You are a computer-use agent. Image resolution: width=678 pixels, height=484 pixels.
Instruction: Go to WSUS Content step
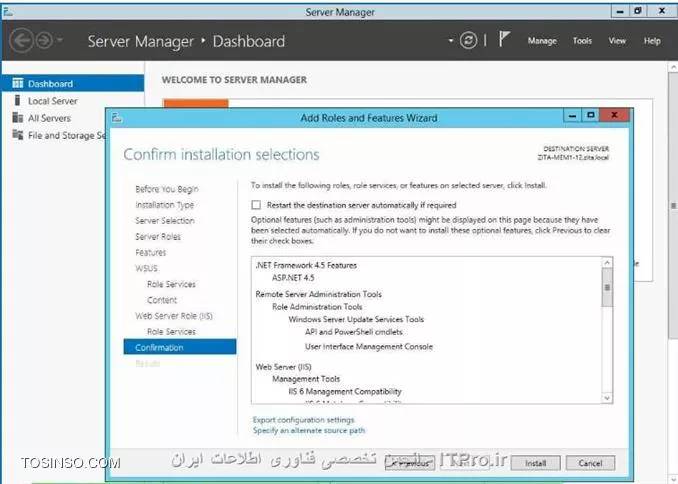pyautogui.click(x=162, y=300)
